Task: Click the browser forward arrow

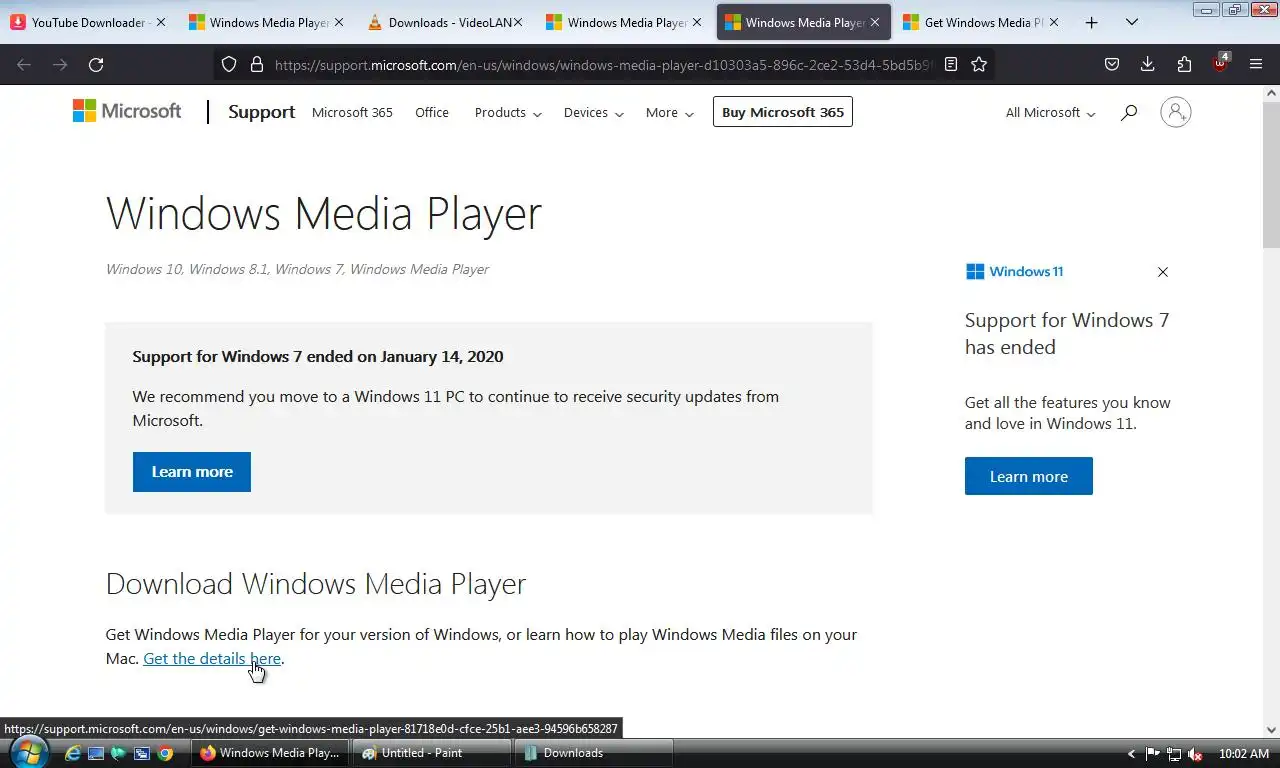Action: pos(60,64)
